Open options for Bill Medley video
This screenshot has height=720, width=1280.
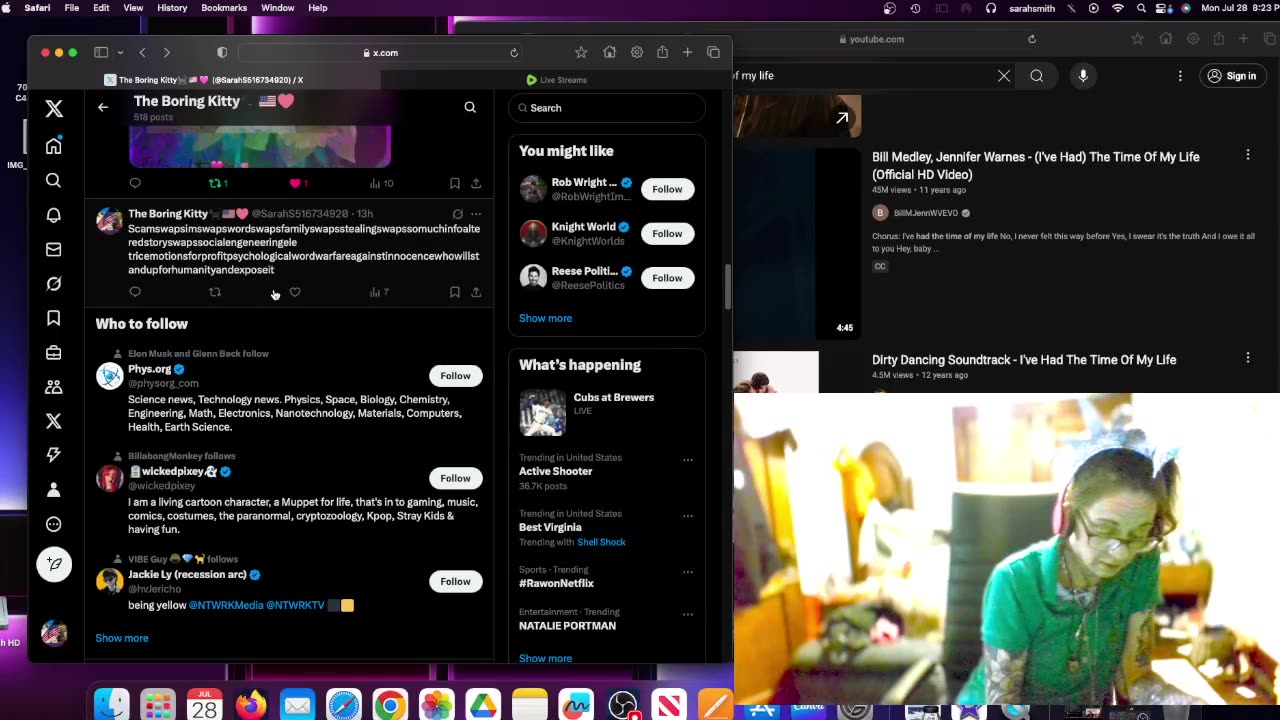1248,155
